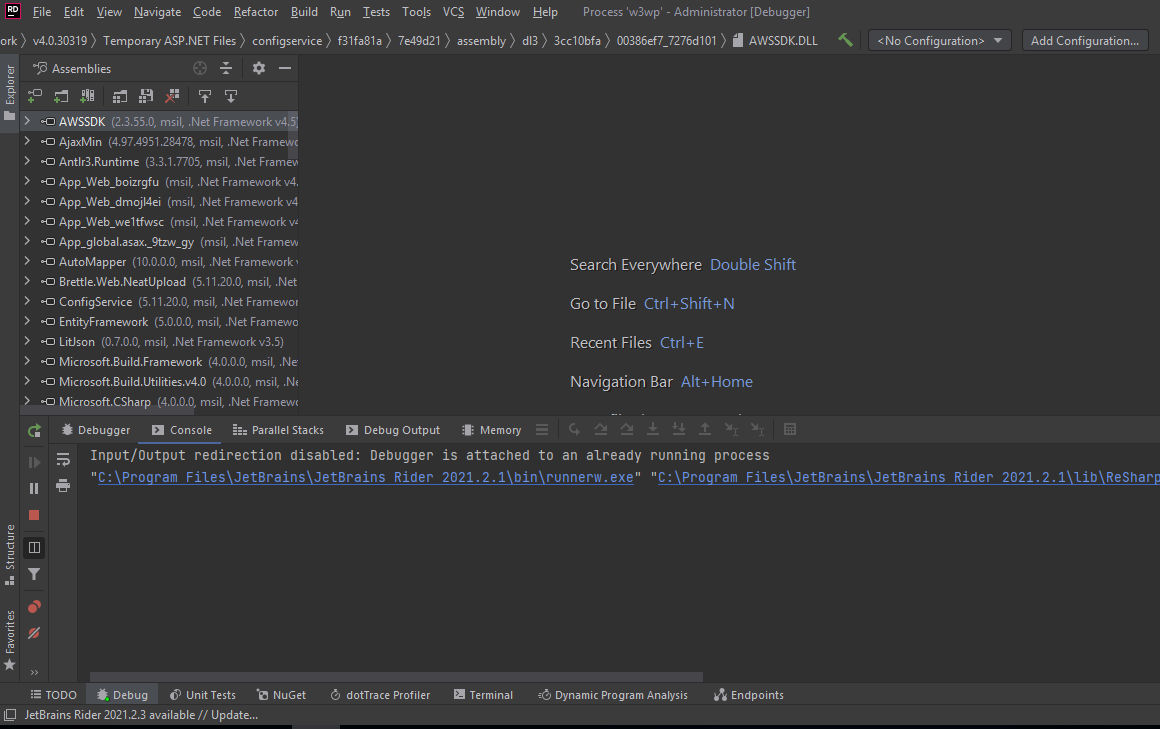The height and width of the screenshot is (729, 1160).
Task: Open the NuGet tool window
Action: click(x=281, y=695)
